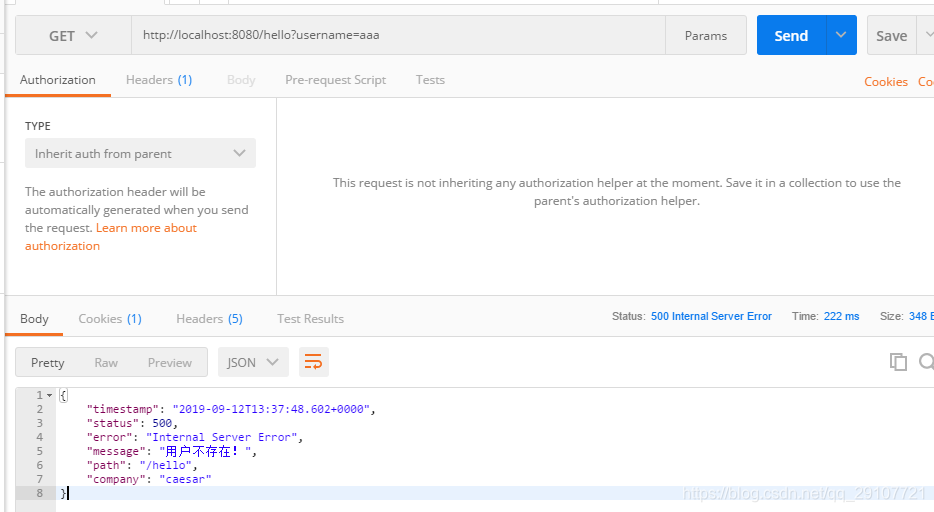The image size is (934, 512).
Task: Open the request Body tab
Action: coord(241,80)
